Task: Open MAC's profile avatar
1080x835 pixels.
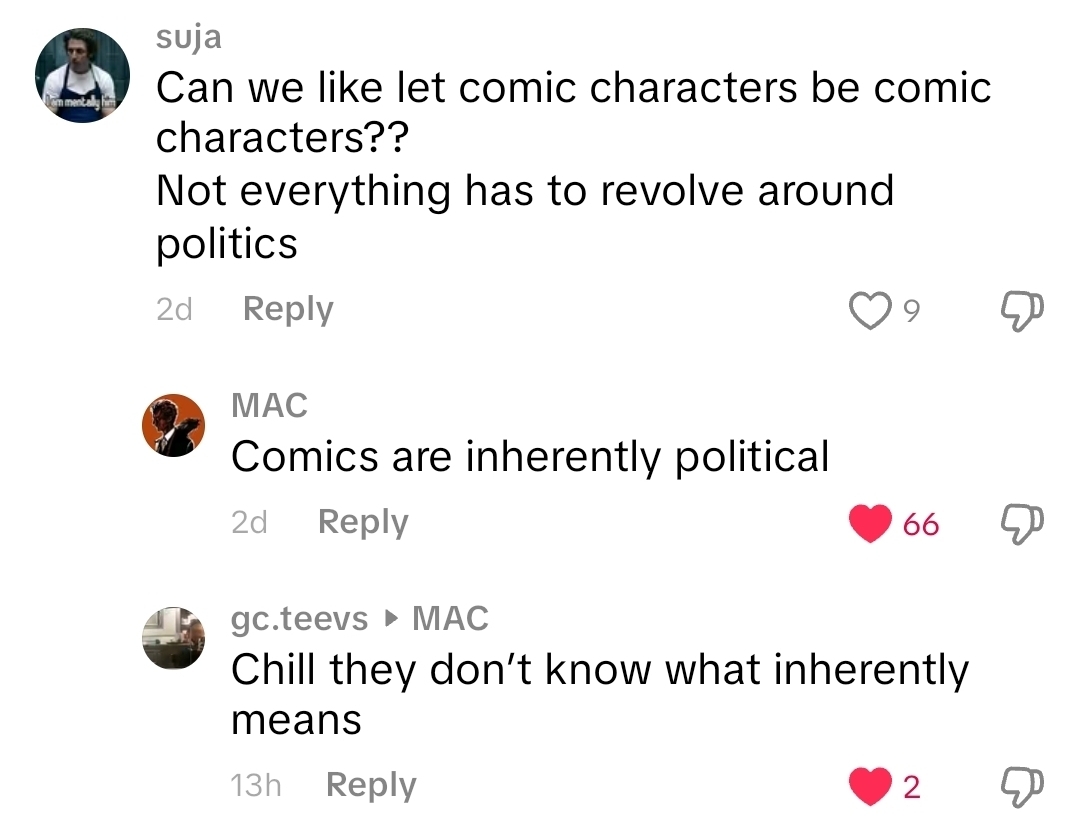Action: 173,426
